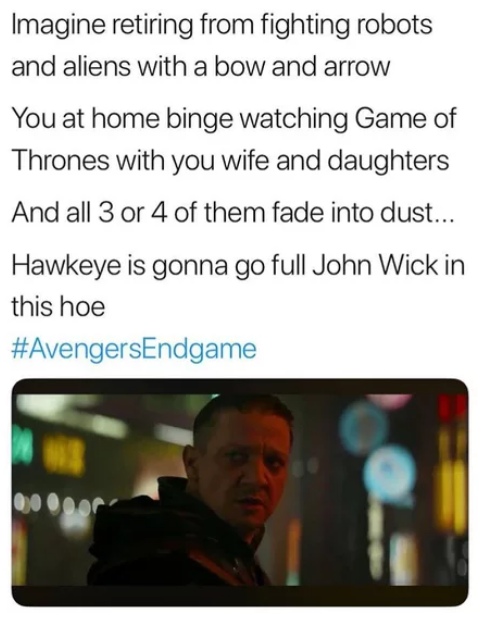This screenshot has height=617, width=481.
Task: Click the final line 'this hoe'
Action: click(x=58, y=307)
